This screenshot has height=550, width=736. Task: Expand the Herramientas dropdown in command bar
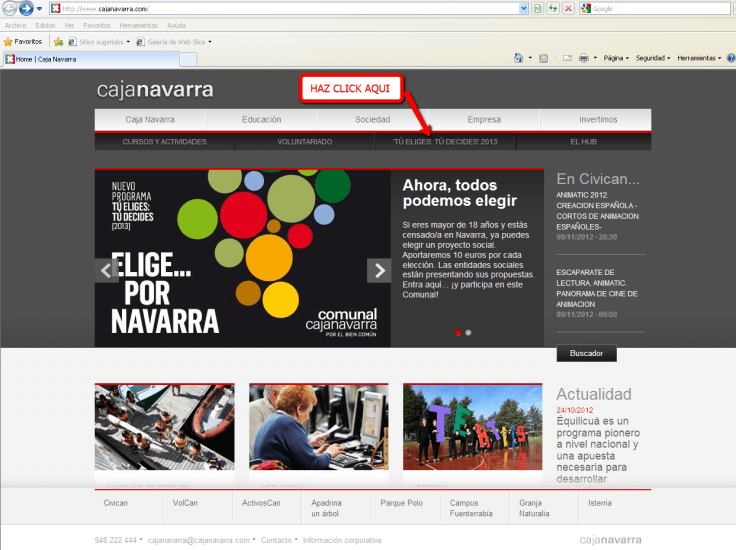[x=698, y=58]
